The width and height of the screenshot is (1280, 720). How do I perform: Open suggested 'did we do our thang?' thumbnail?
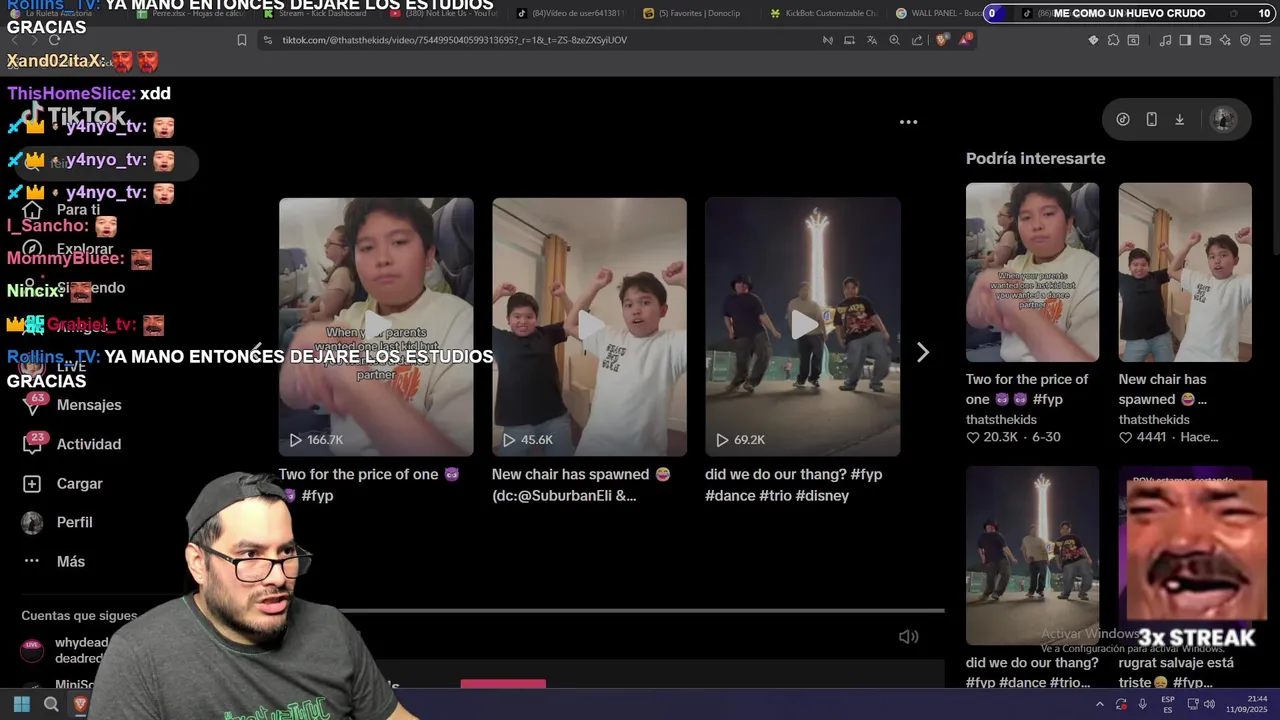pyautogui.click(x=1032, y=555)
